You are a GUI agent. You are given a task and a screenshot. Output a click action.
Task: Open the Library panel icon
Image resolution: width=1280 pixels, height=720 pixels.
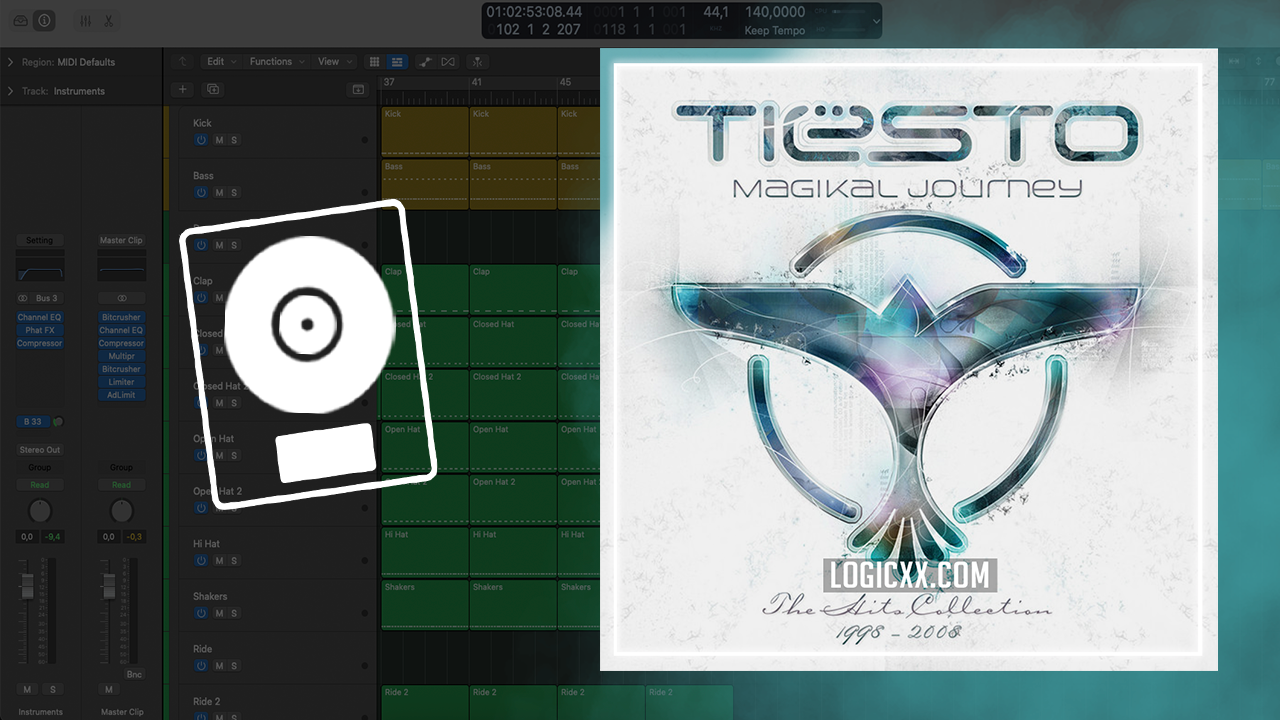coord(21,21)
